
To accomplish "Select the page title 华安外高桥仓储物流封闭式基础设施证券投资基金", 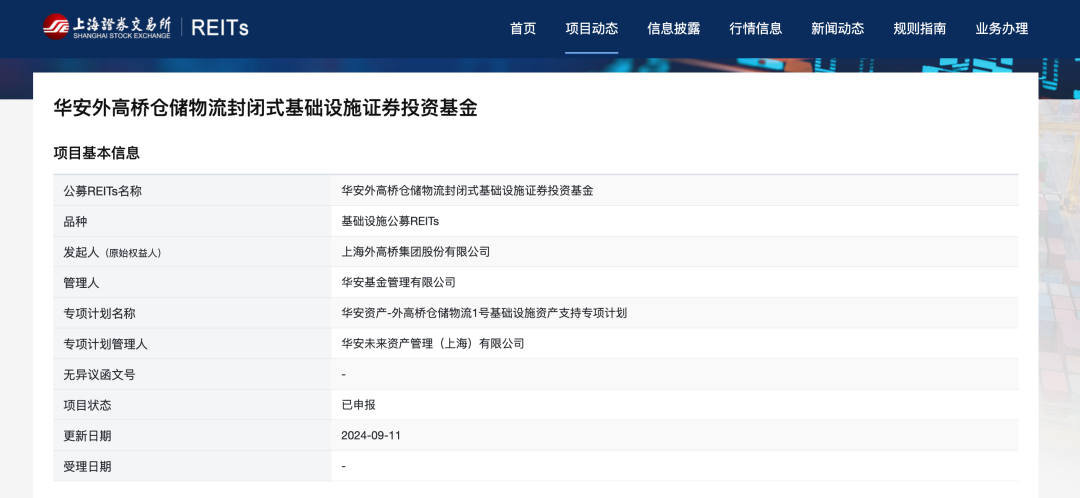I will click(x=265, y=108).
